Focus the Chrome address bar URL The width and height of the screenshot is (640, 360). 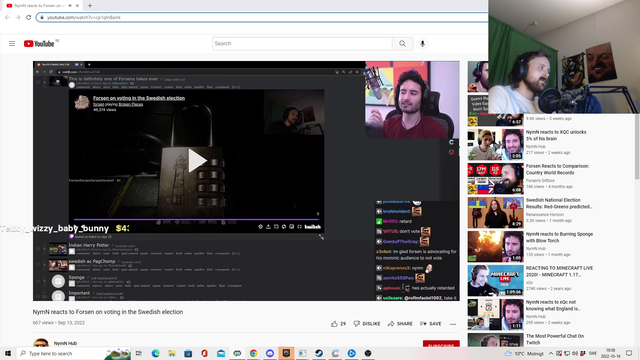[x=261, y=17]
